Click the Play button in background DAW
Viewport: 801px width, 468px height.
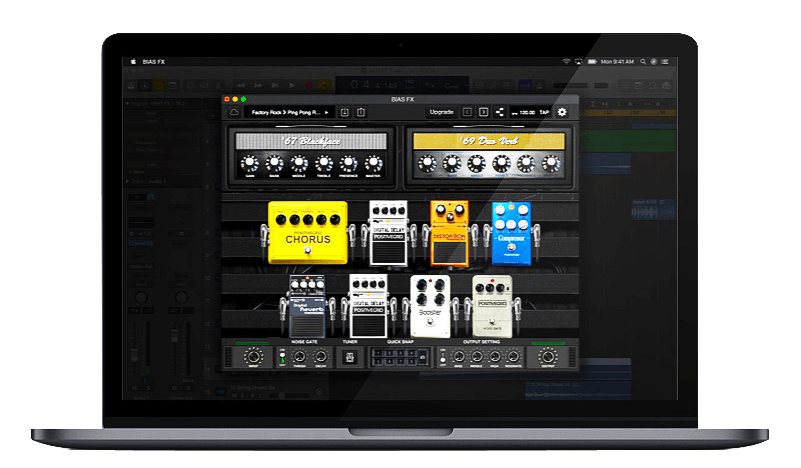(292, 85)
